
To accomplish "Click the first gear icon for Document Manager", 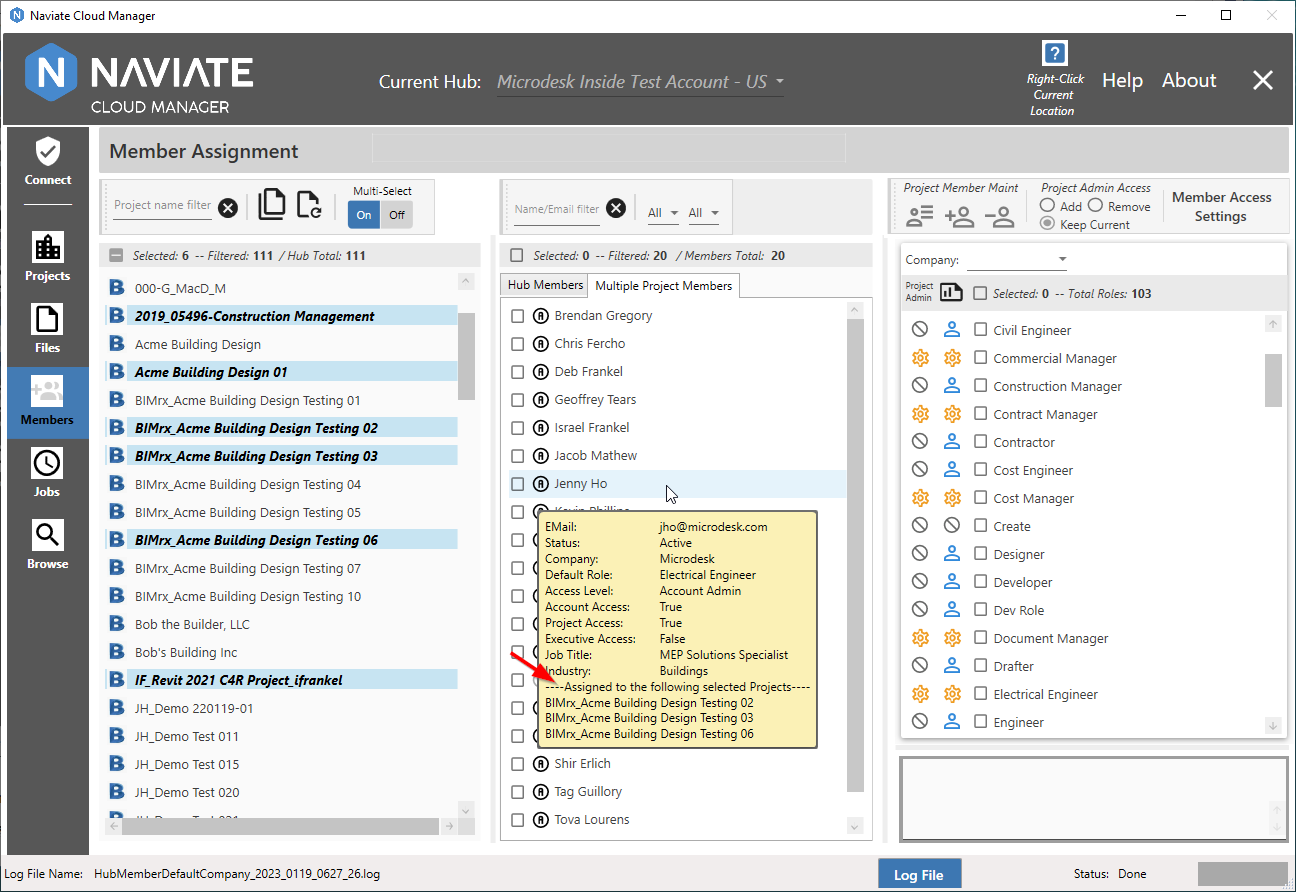I will pyautogui.click(x=920, y=638).
